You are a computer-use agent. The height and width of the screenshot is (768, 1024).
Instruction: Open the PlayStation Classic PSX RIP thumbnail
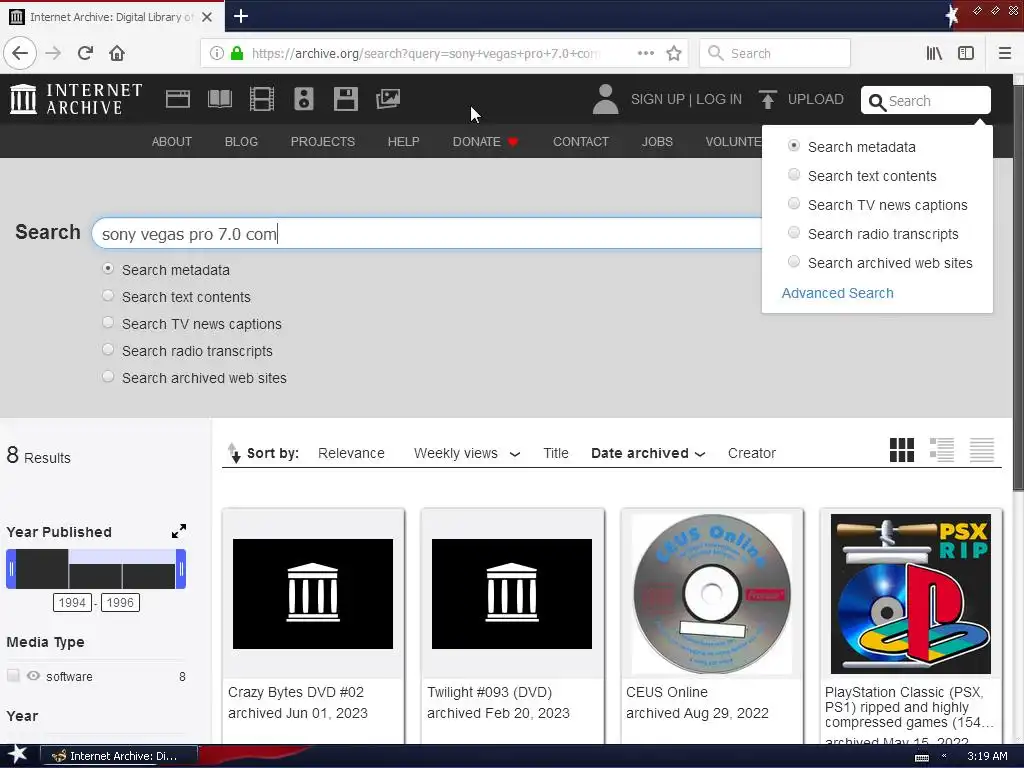coord(910,594)
